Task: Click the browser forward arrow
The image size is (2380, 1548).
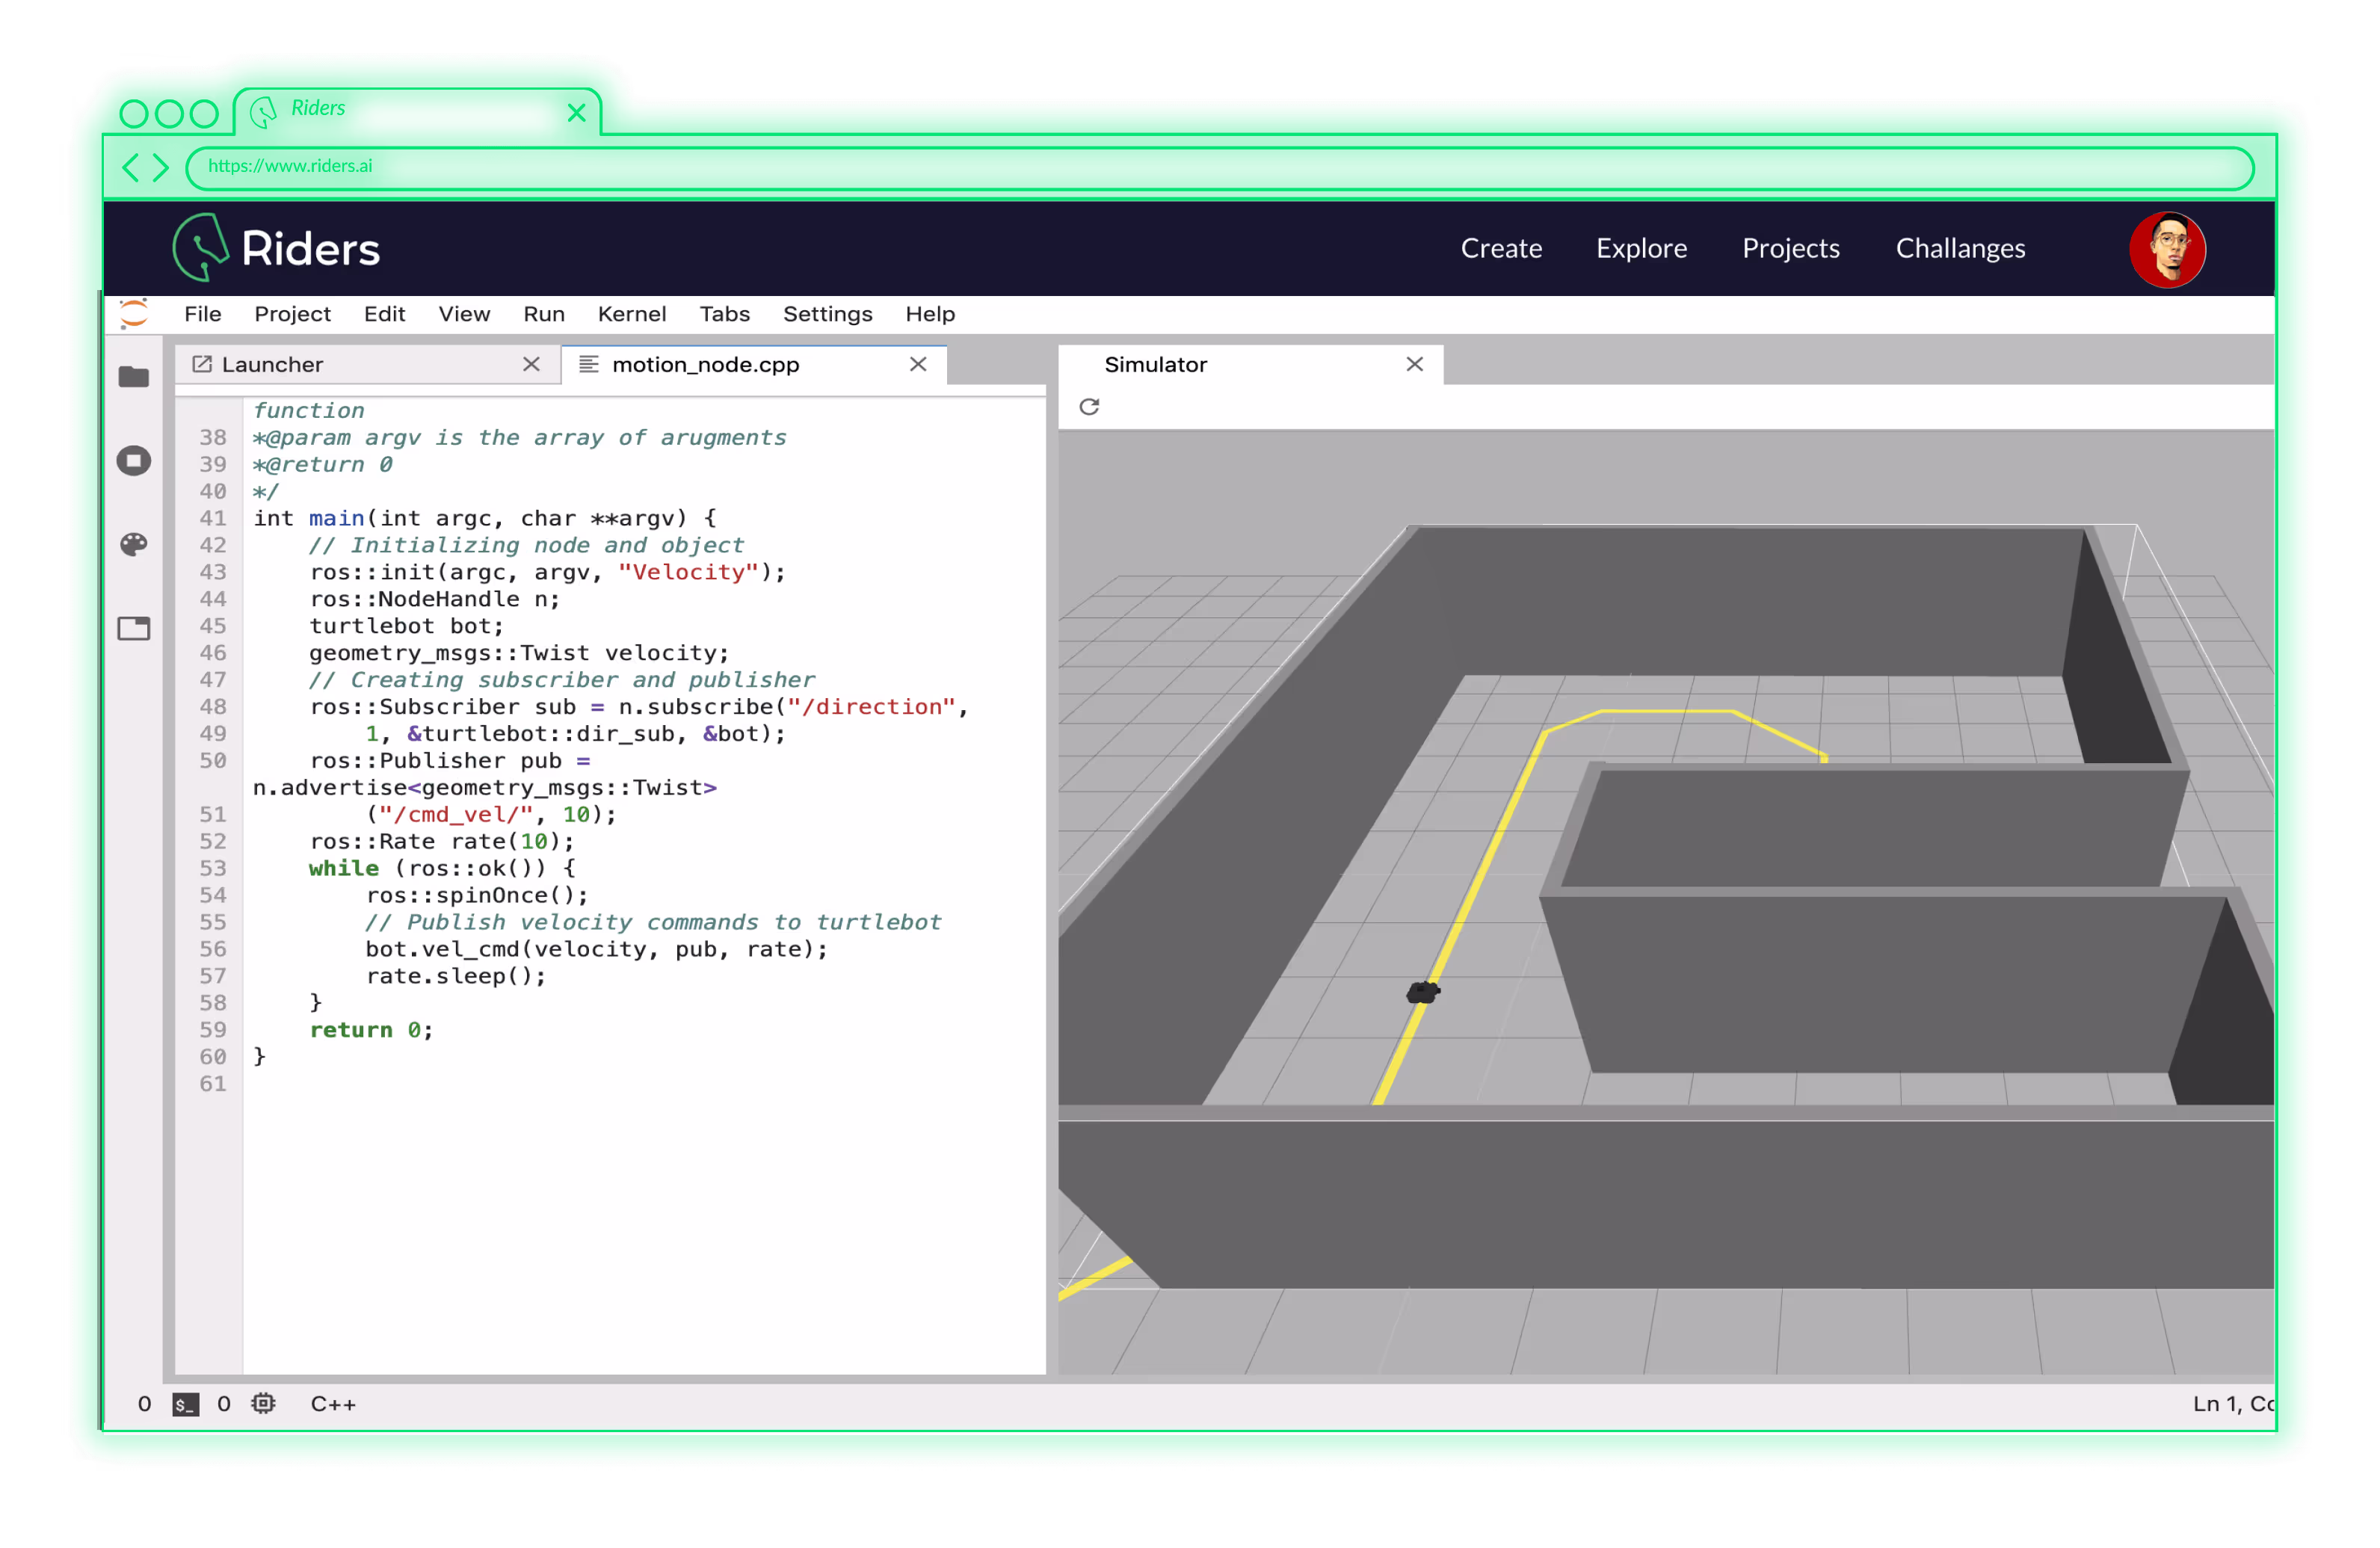Action: pyautogui.click(x=160, y=167)
